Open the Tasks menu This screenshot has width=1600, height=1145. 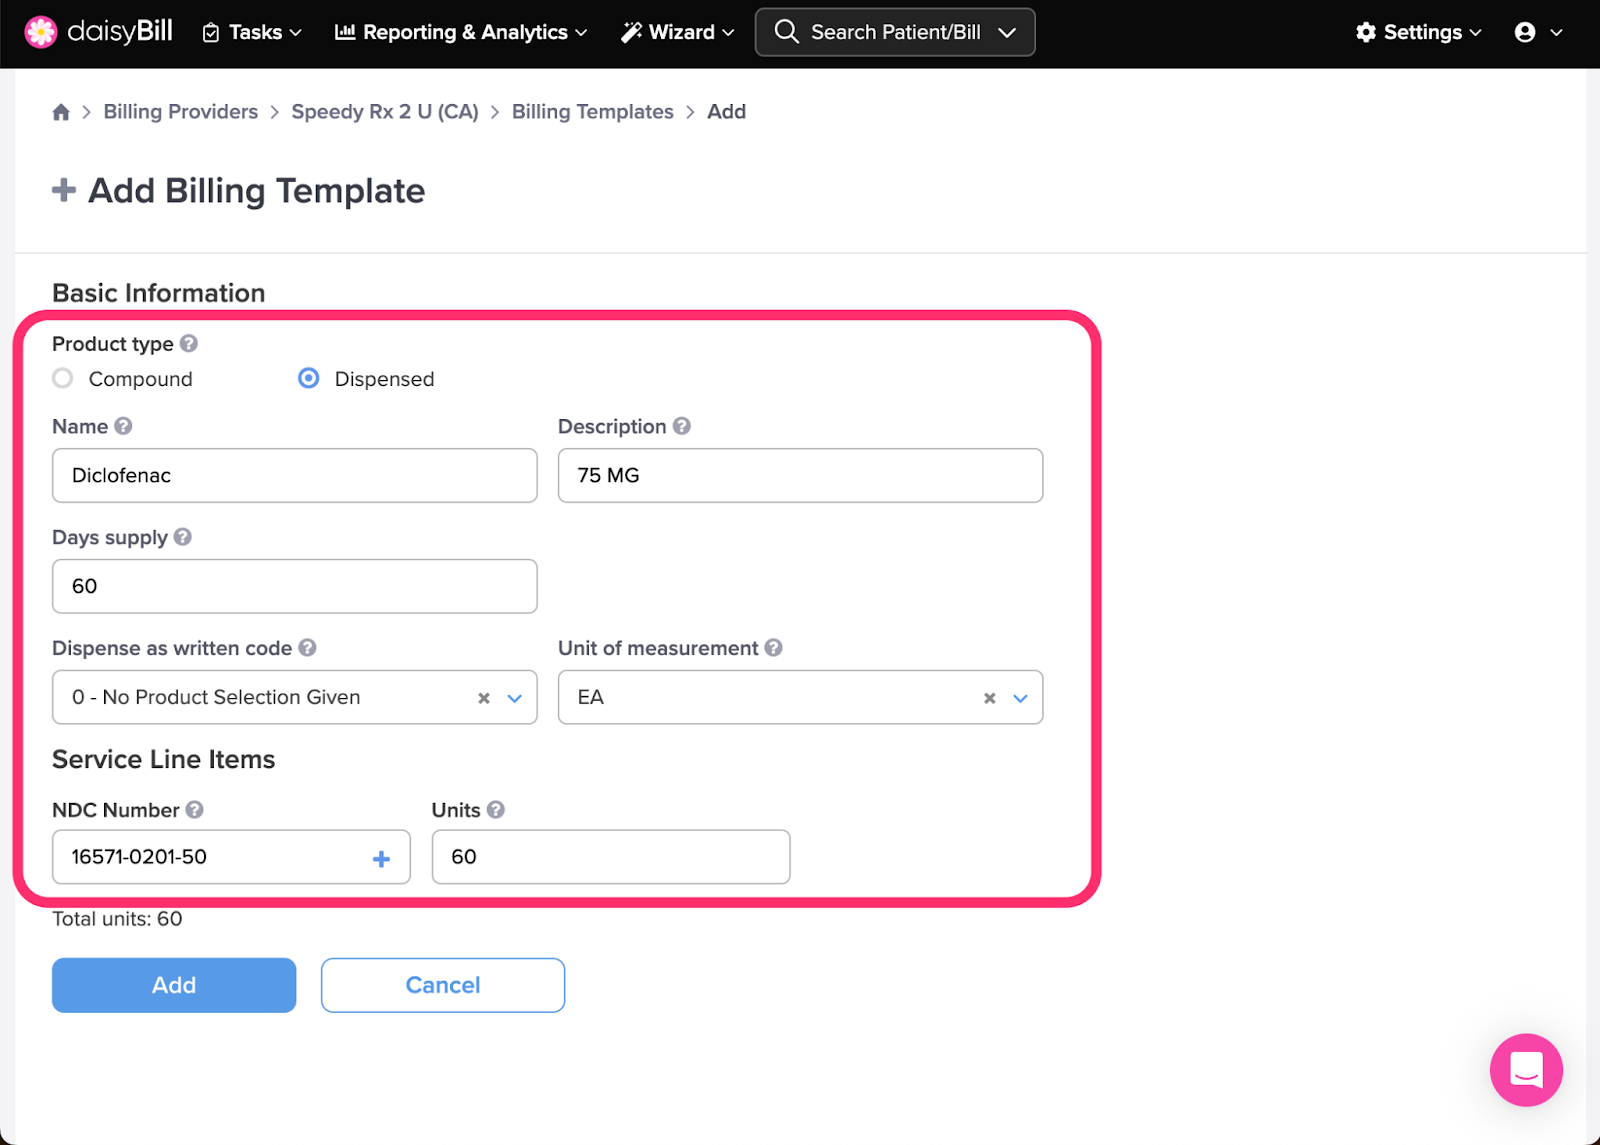pyautogui.click(x=252, y=32)
